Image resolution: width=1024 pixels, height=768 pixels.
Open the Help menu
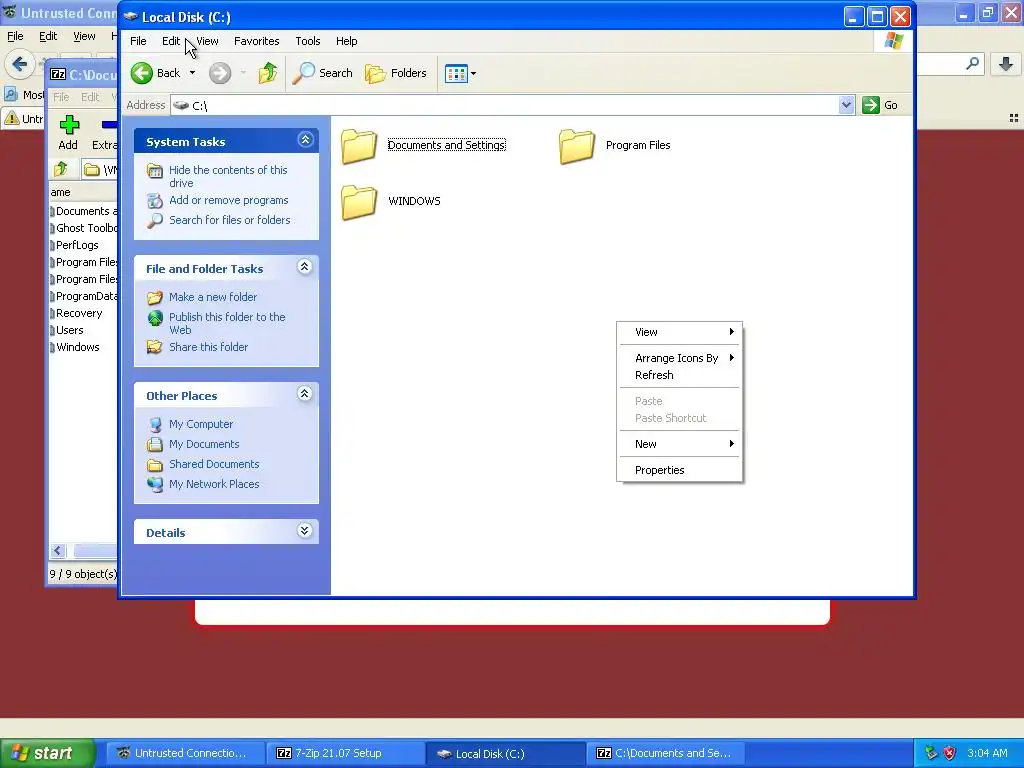(346, 41)
